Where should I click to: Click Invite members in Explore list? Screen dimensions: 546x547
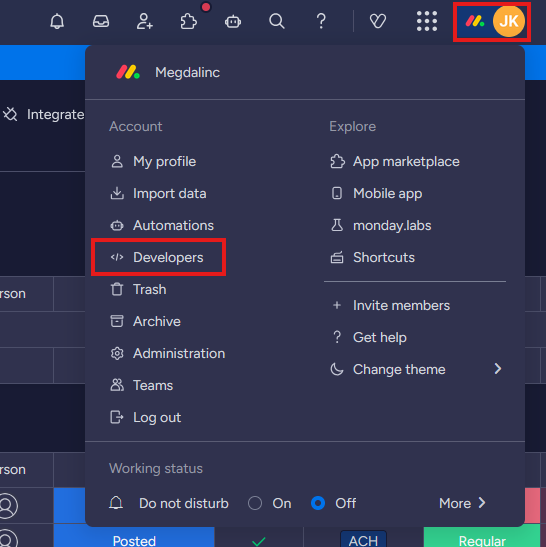pyautogui.click(x=390, y=306)
